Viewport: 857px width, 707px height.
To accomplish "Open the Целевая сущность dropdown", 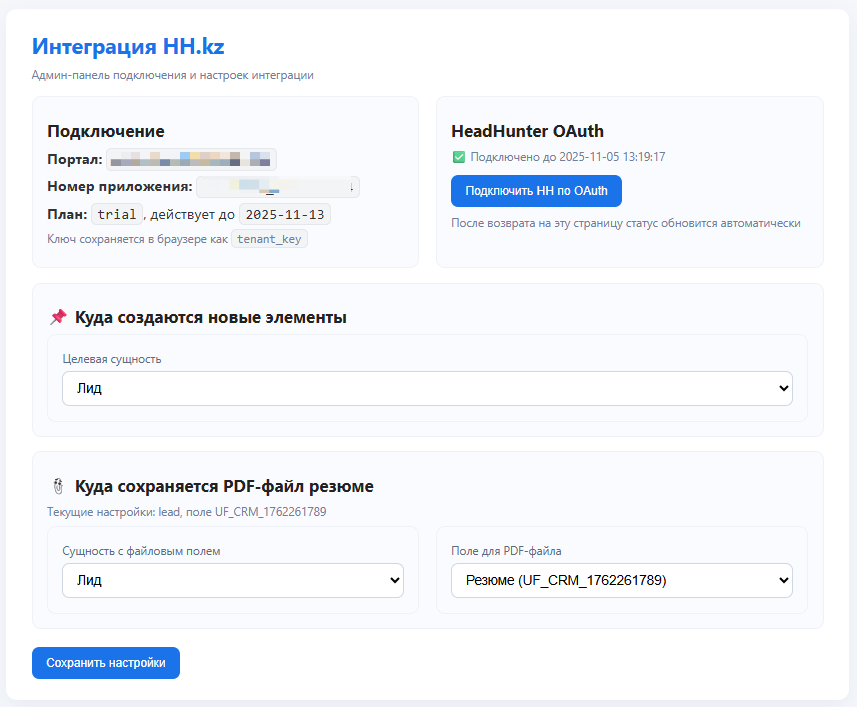I will (x=427, y=388).
